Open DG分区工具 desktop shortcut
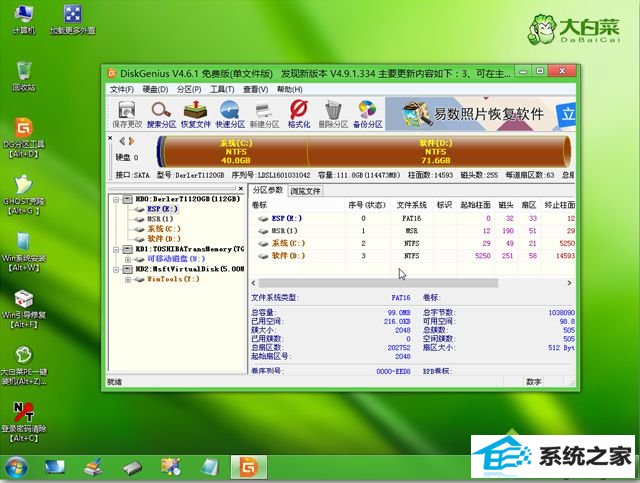Screen dimensions: 640x483 pyautogui.click(x=24, y=138)
